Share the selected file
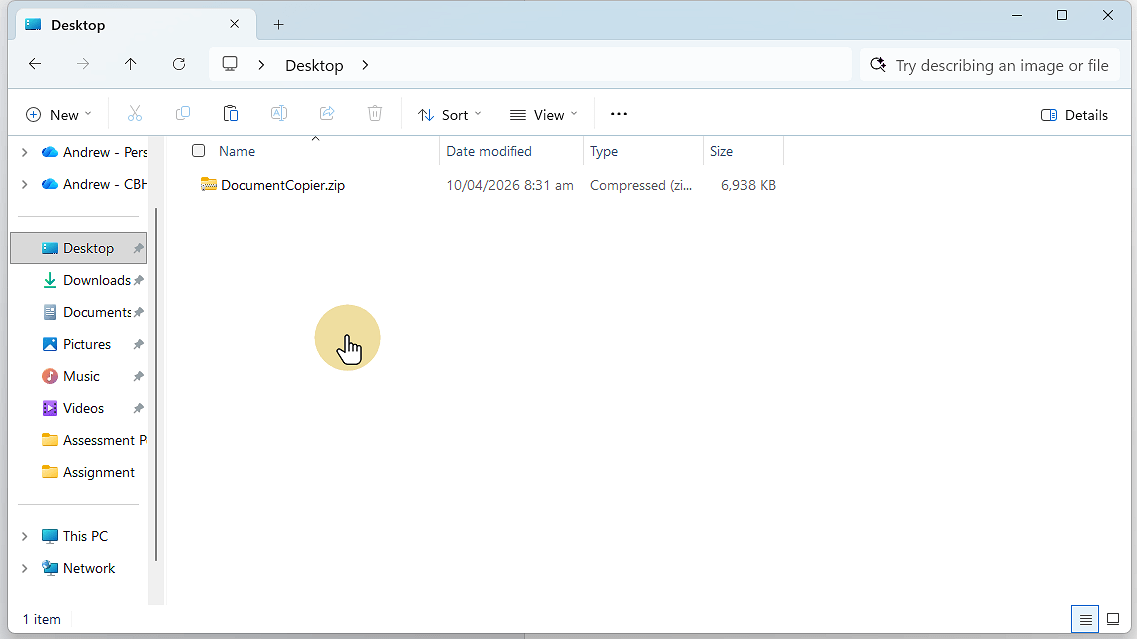 (327, 113)
